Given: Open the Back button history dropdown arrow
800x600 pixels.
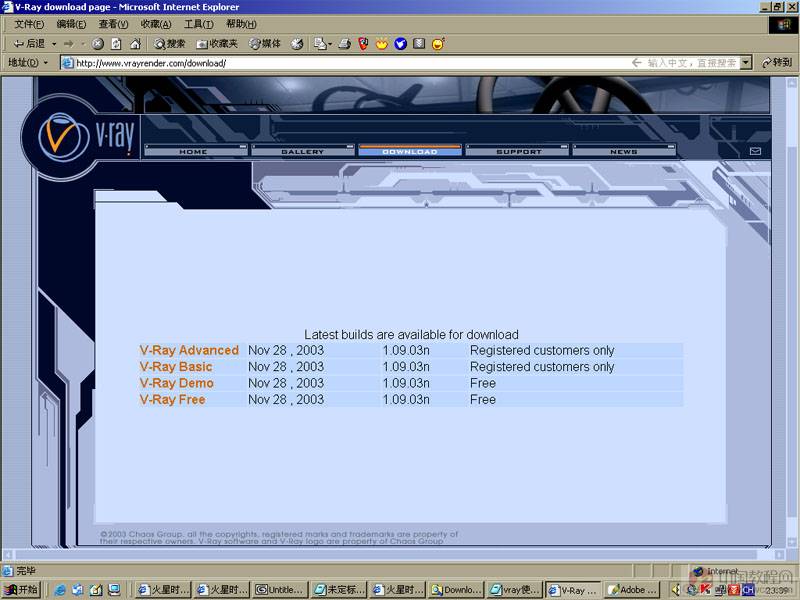Looking at the screenshot, I should click(x=54, y=44).
